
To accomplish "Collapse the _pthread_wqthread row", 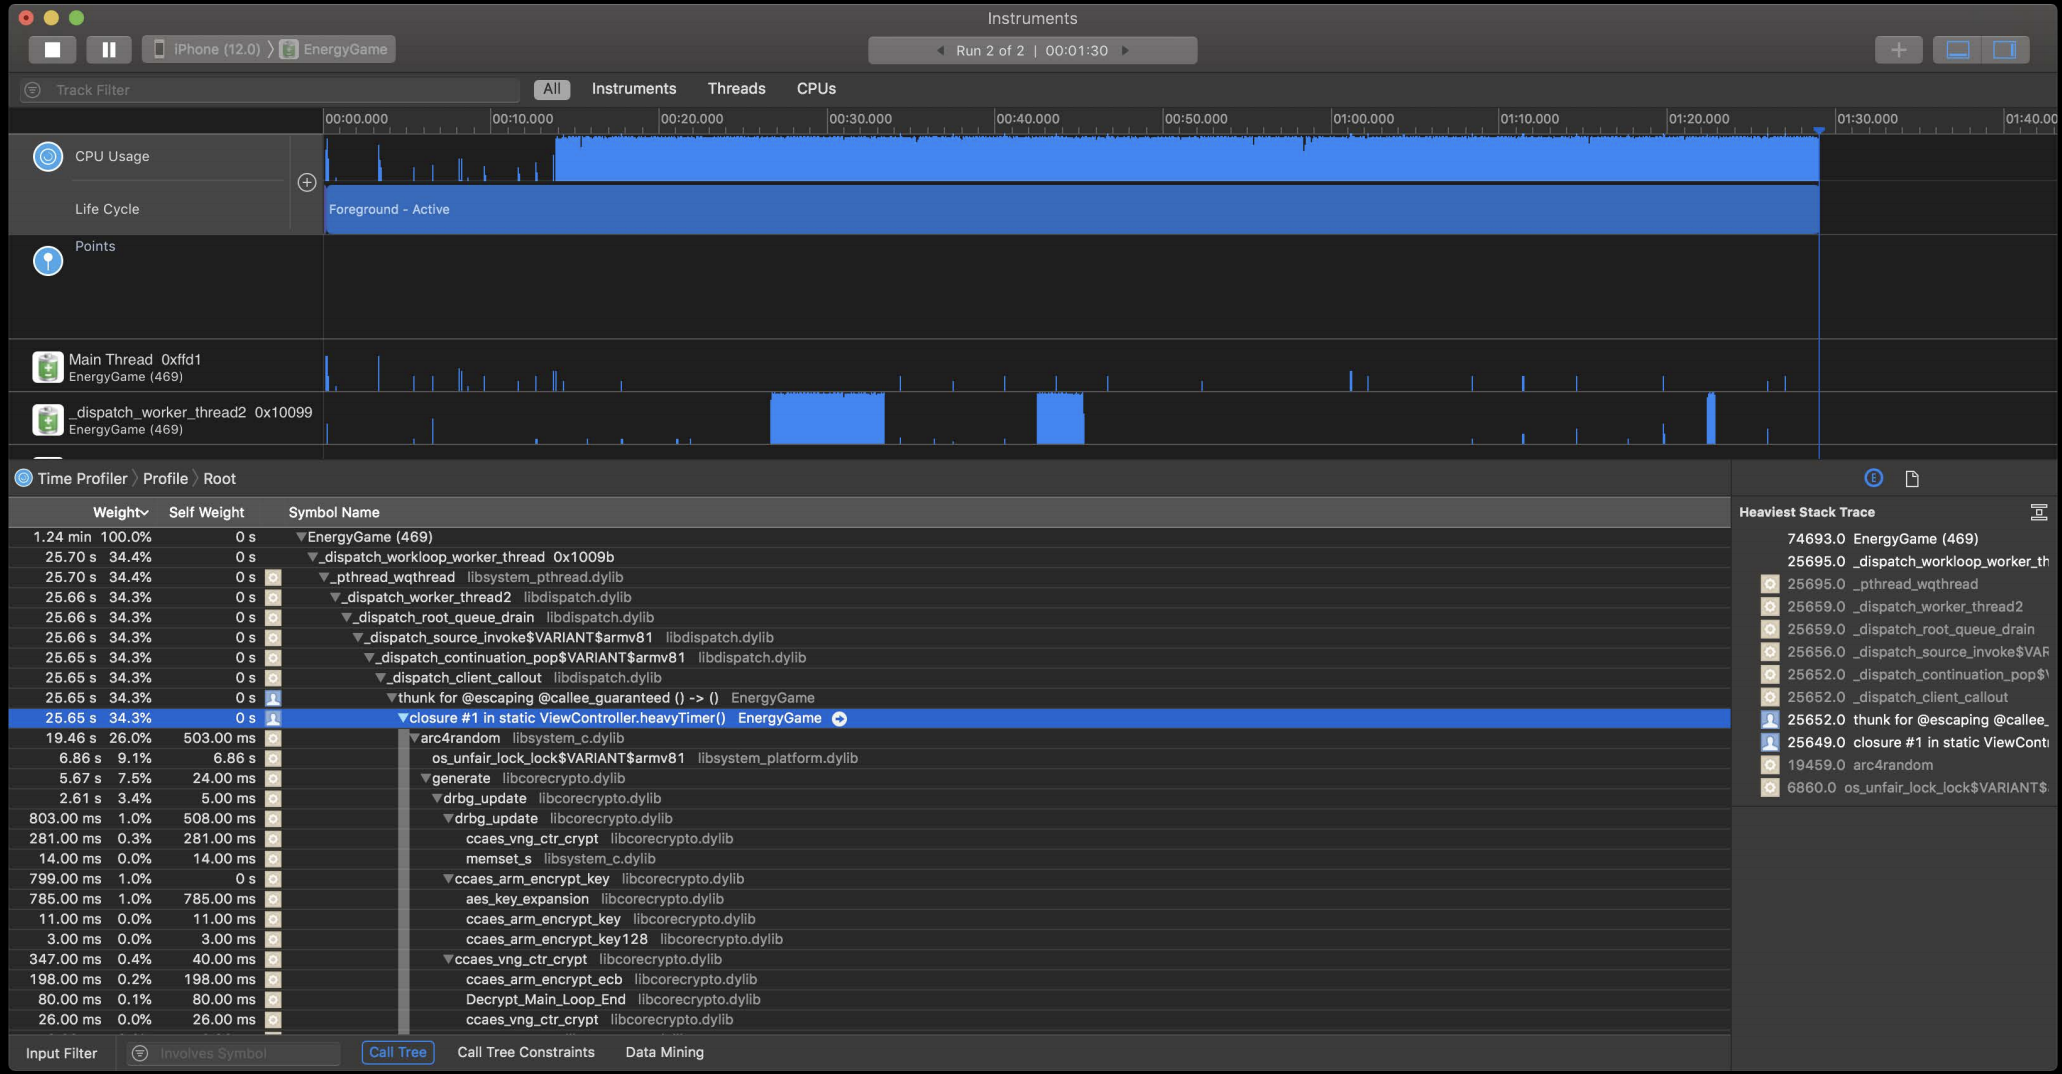I will (x=324, y=577).
